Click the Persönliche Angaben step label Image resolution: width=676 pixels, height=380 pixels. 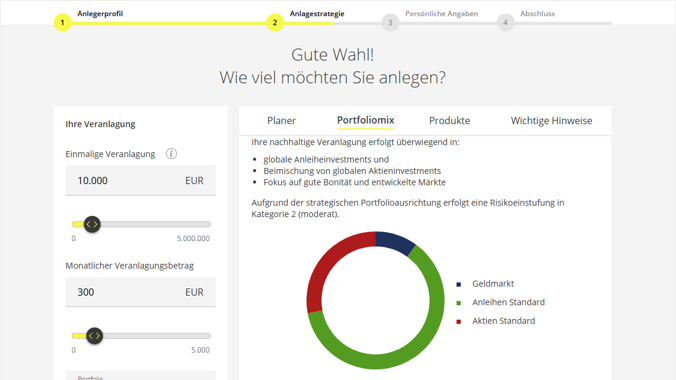pyautogui.click(x=441, y=14)
